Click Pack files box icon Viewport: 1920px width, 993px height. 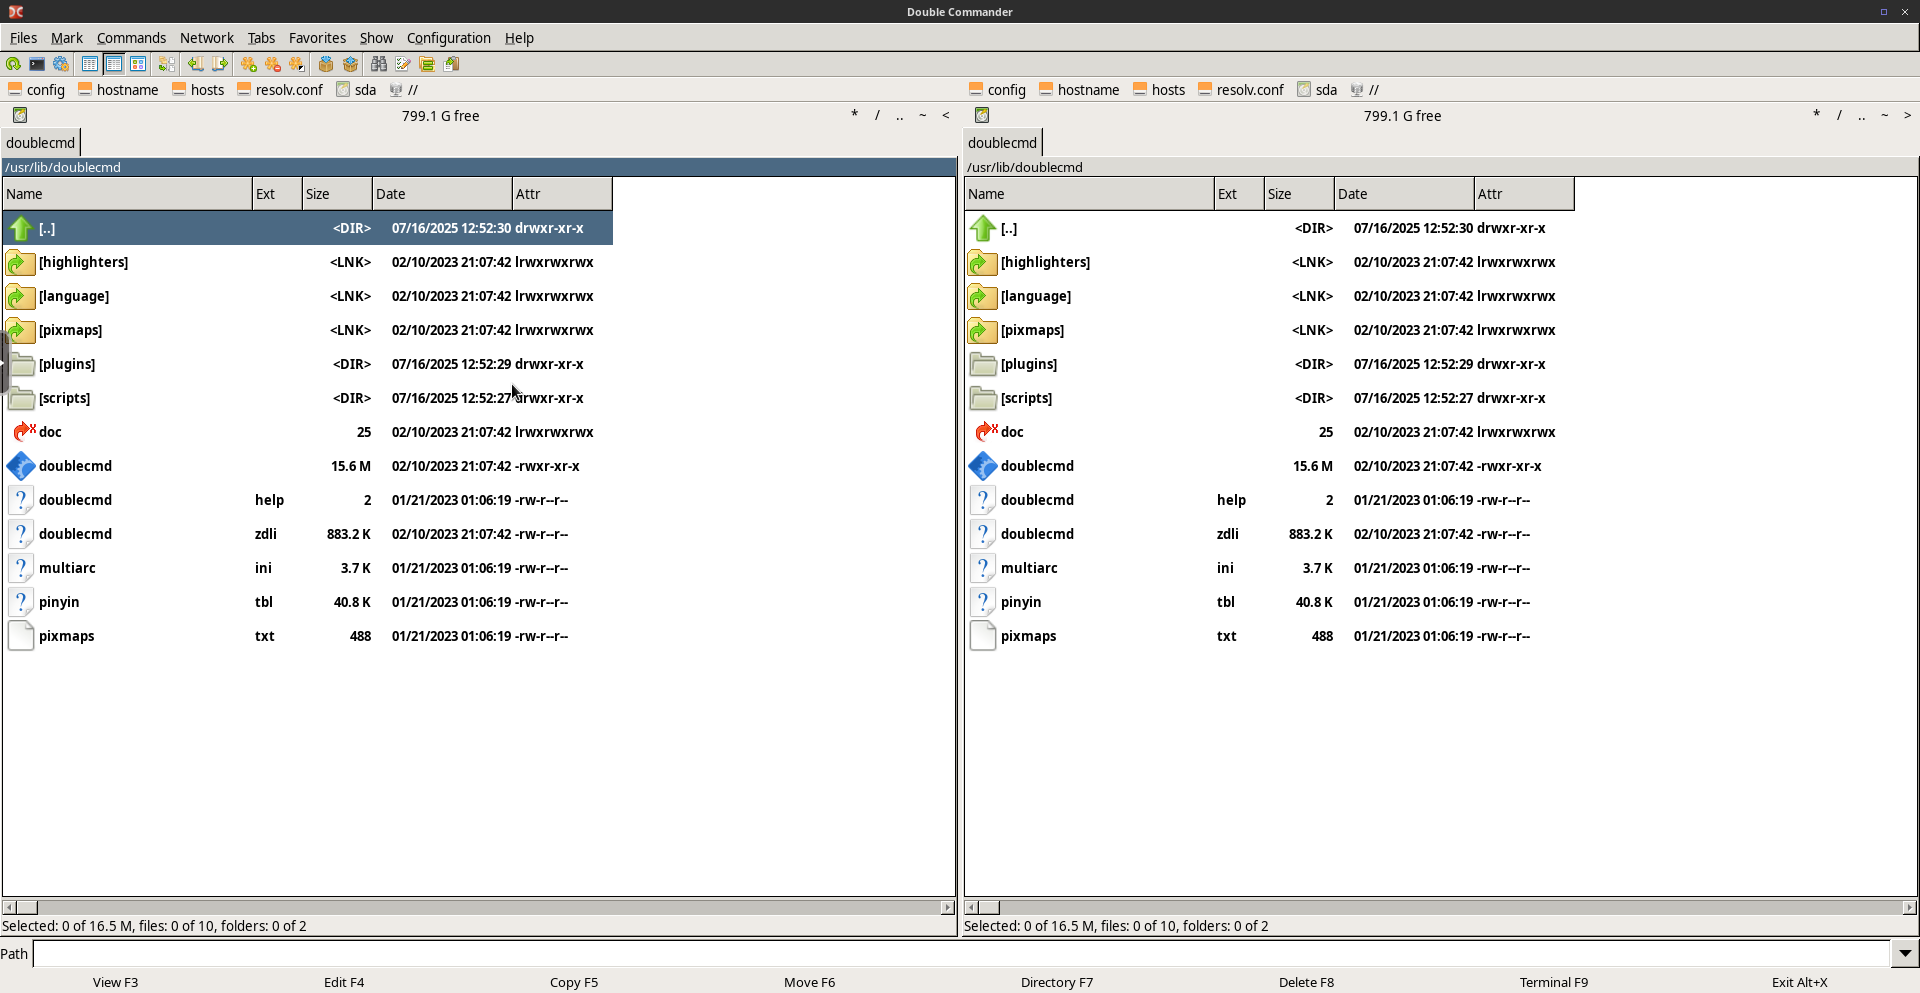(326, 64)
